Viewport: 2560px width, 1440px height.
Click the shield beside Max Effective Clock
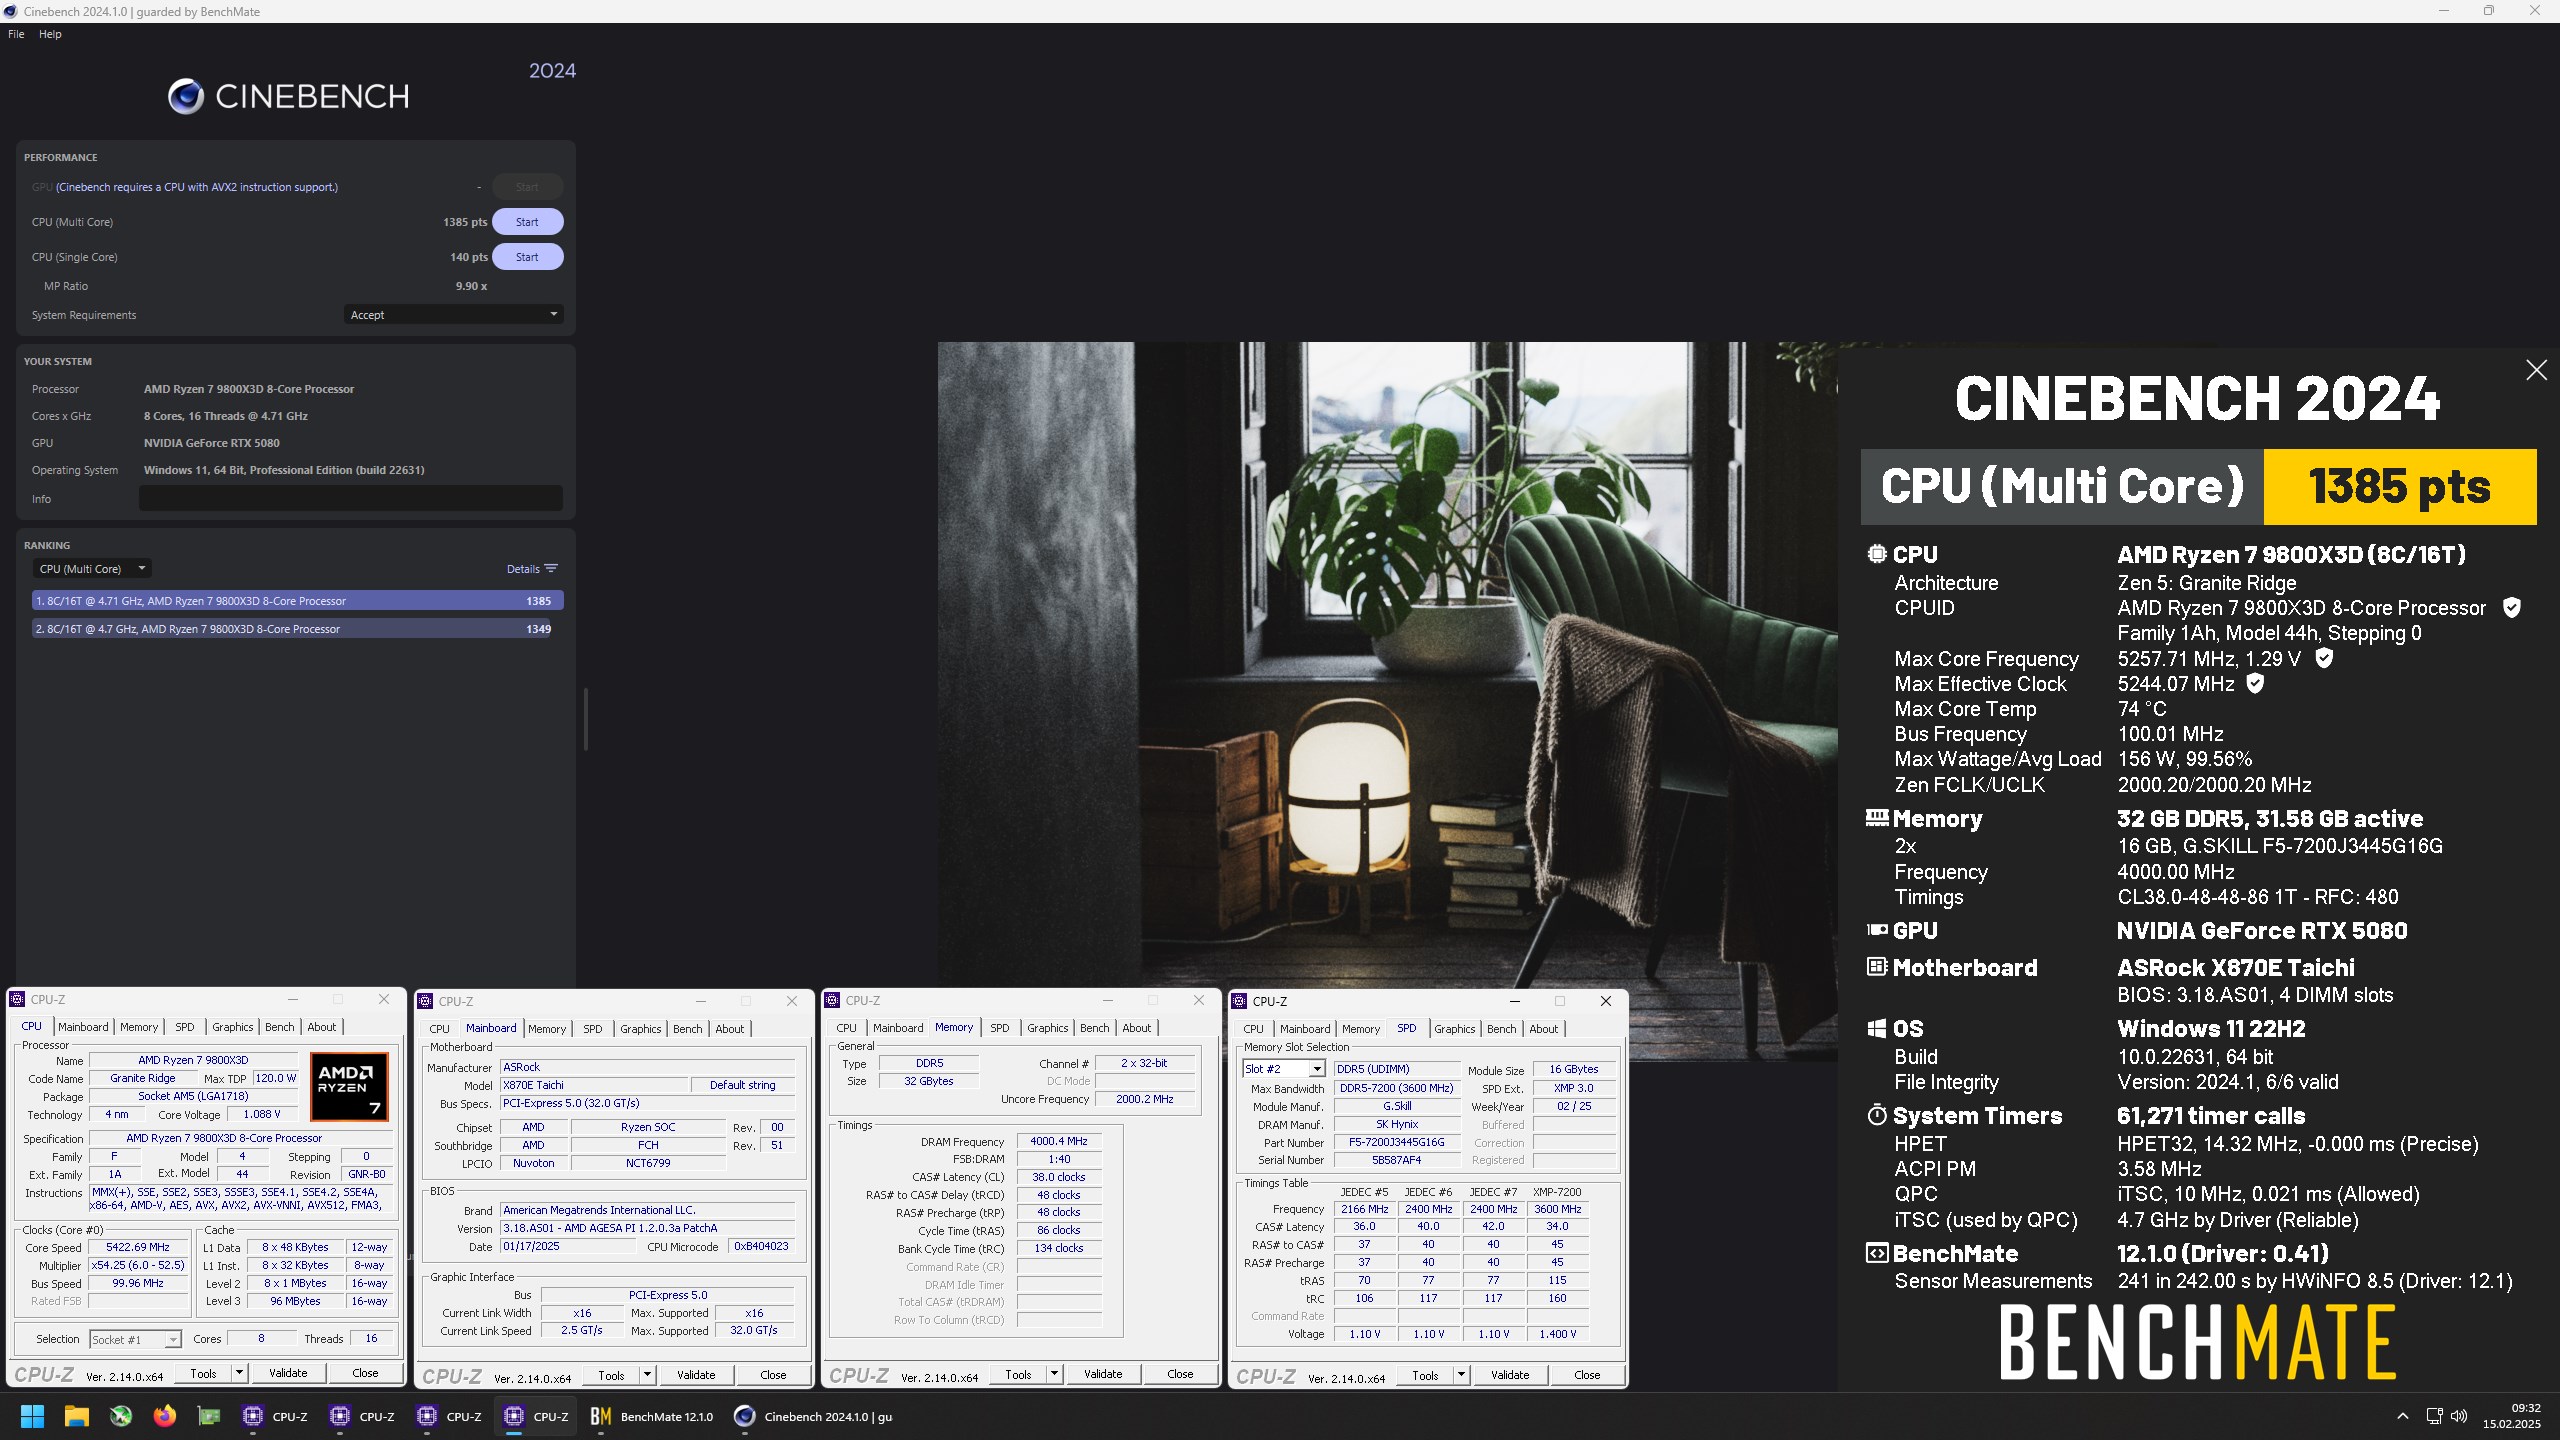pyautogui.click(x=2255, y=683)
